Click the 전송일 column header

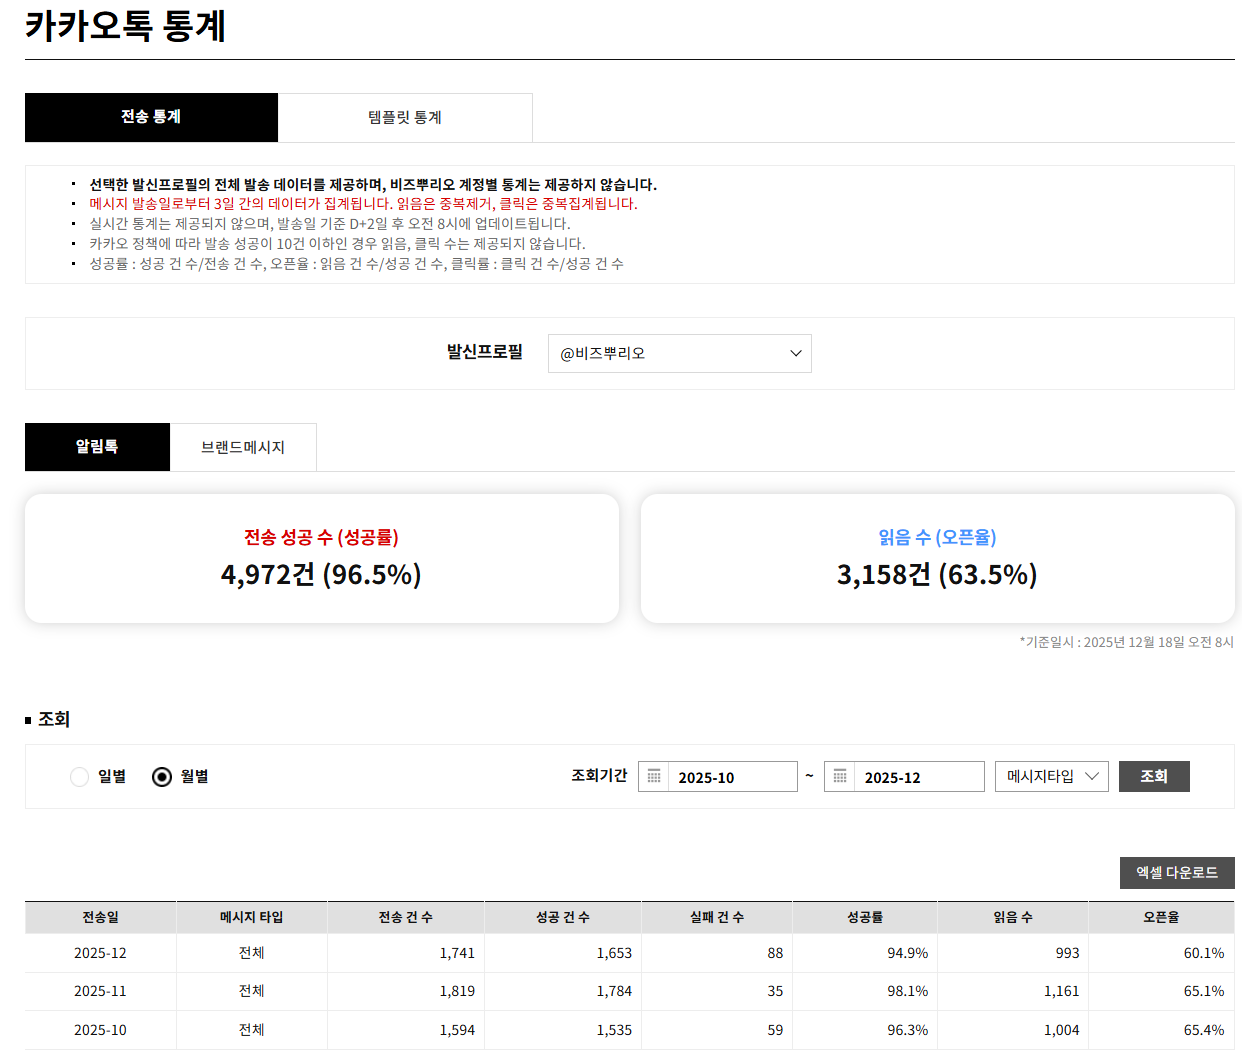point(100,917)
